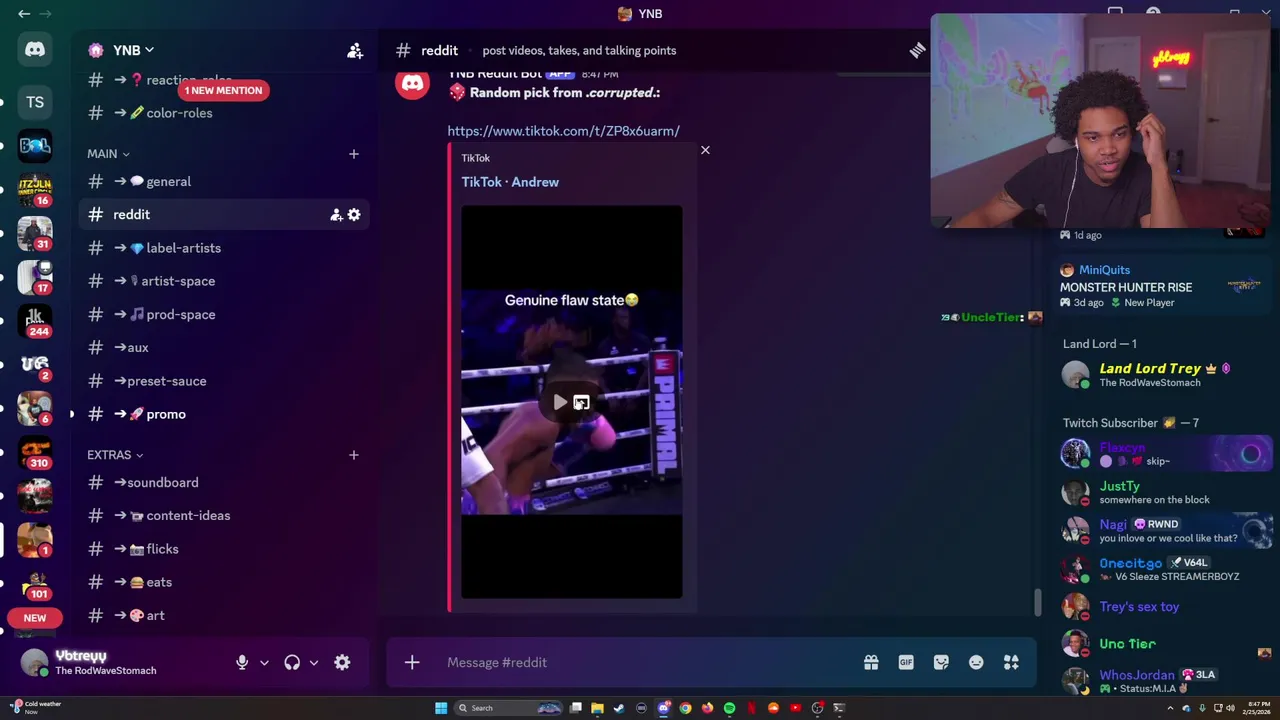Open Windows Start menu

click(441, 708)
